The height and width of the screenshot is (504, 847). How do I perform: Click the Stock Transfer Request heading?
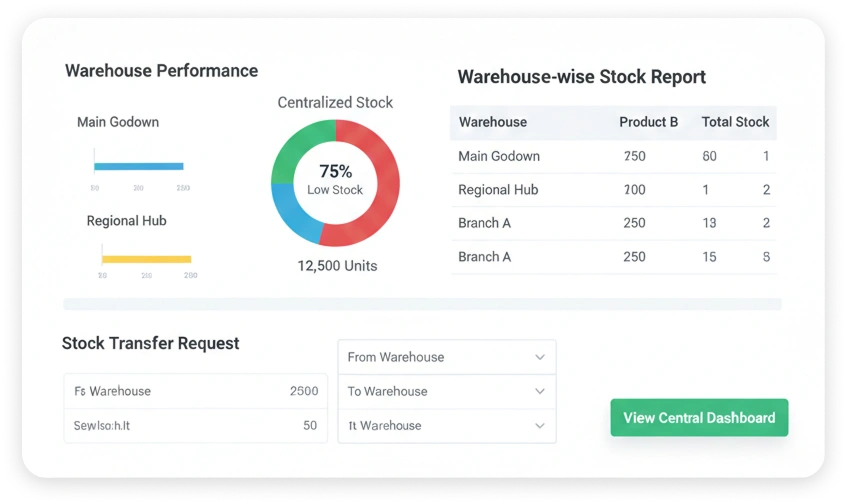point(150,343)
